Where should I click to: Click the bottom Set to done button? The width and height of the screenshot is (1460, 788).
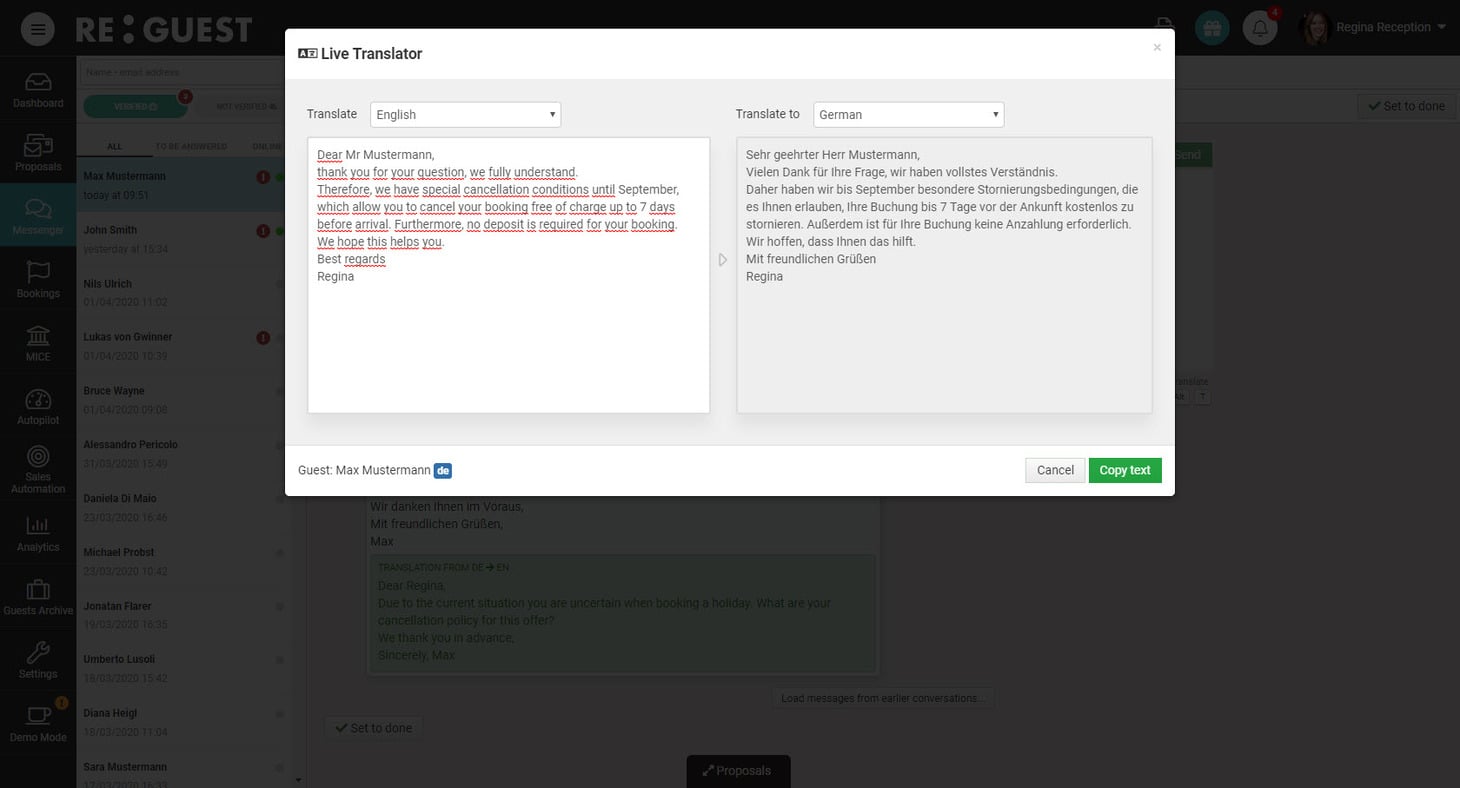pos(373,728)
